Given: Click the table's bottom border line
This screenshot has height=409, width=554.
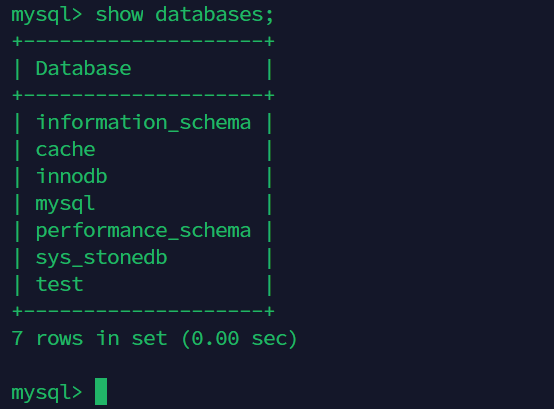Looking at the screenshot, I should pyautogui.click(x=143, y=311).
